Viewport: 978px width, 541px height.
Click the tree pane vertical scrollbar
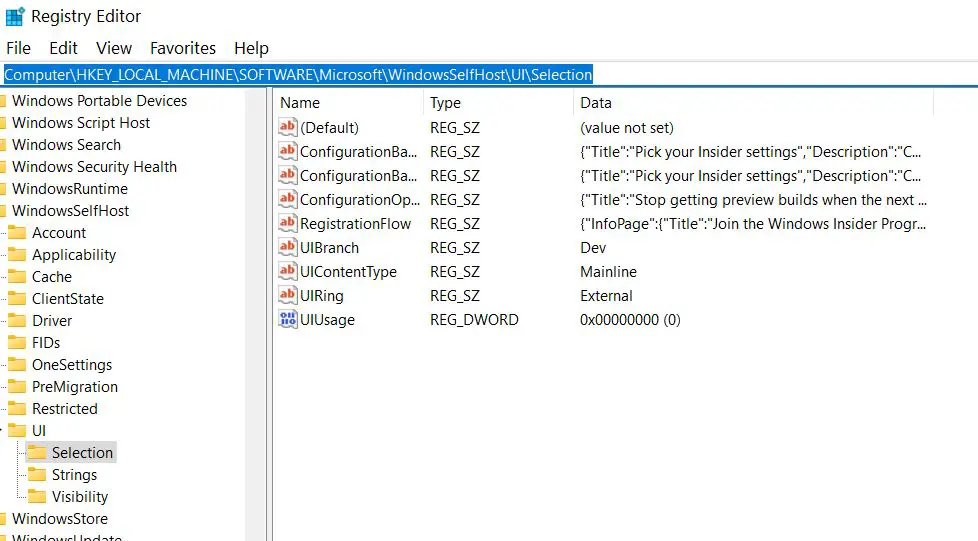255,314
